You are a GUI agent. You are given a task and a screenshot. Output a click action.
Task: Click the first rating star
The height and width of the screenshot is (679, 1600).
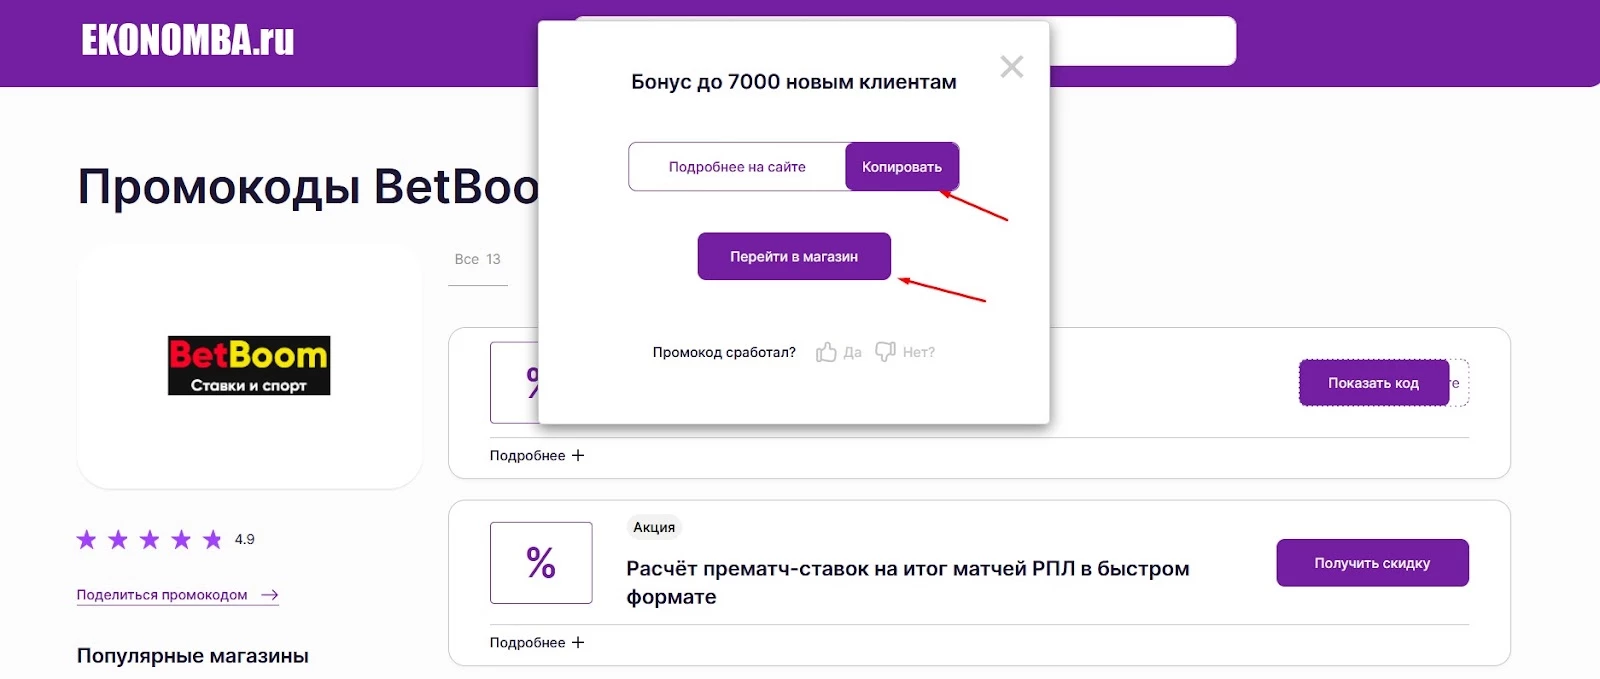pyautogui.click(x=87, y=540)
